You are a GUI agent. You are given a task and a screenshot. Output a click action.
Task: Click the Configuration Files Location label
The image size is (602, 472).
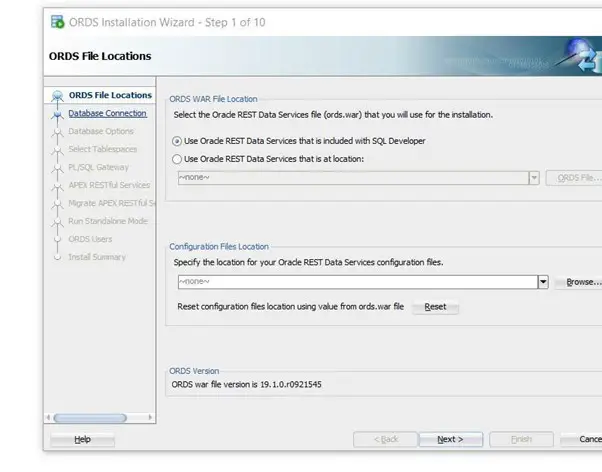pyautogui.click(x=219, y=247)
